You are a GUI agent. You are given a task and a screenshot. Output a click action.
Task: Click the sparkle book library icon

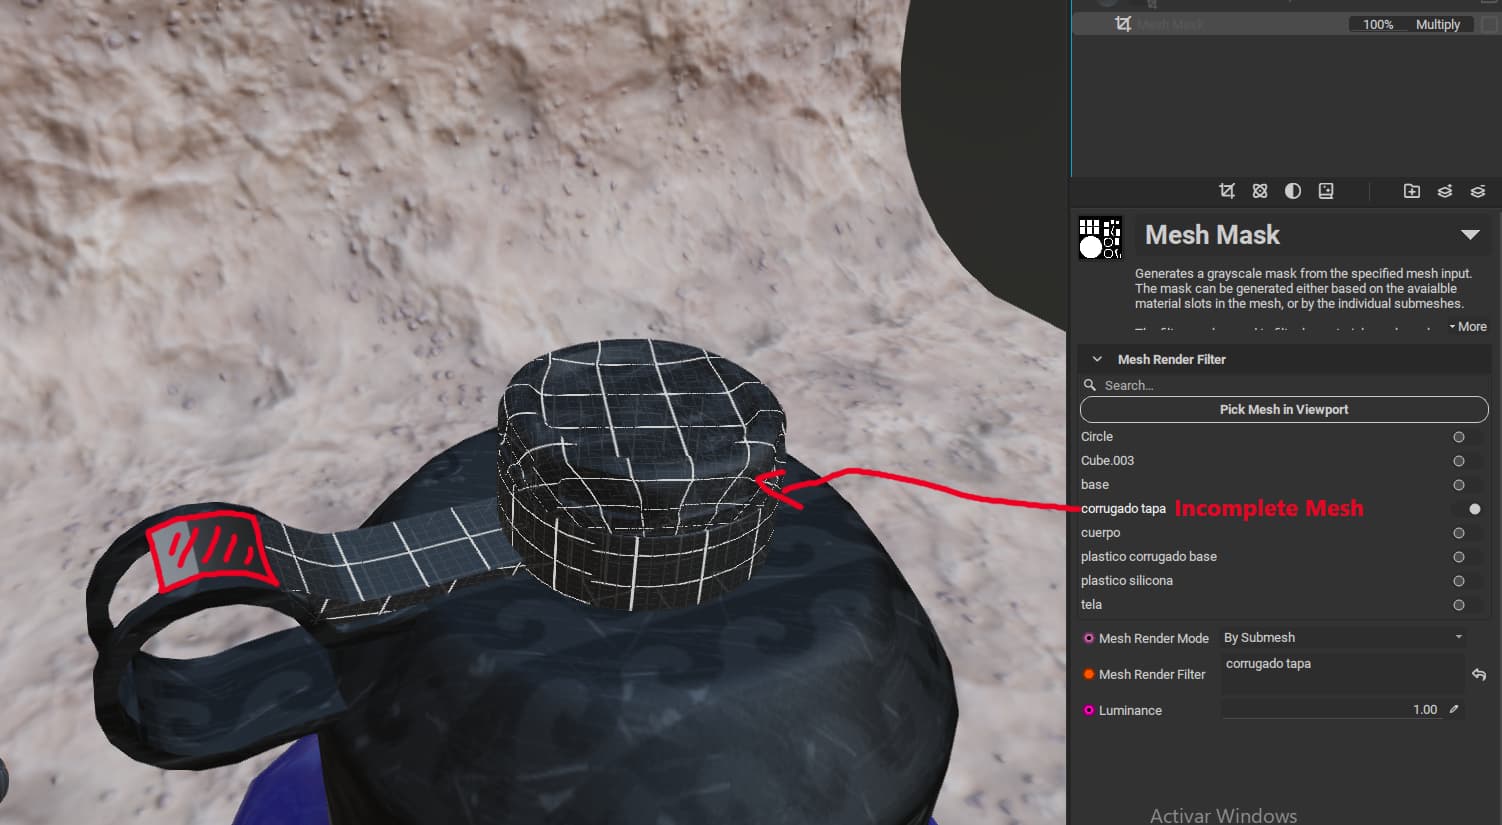(x=1326, y=191)
